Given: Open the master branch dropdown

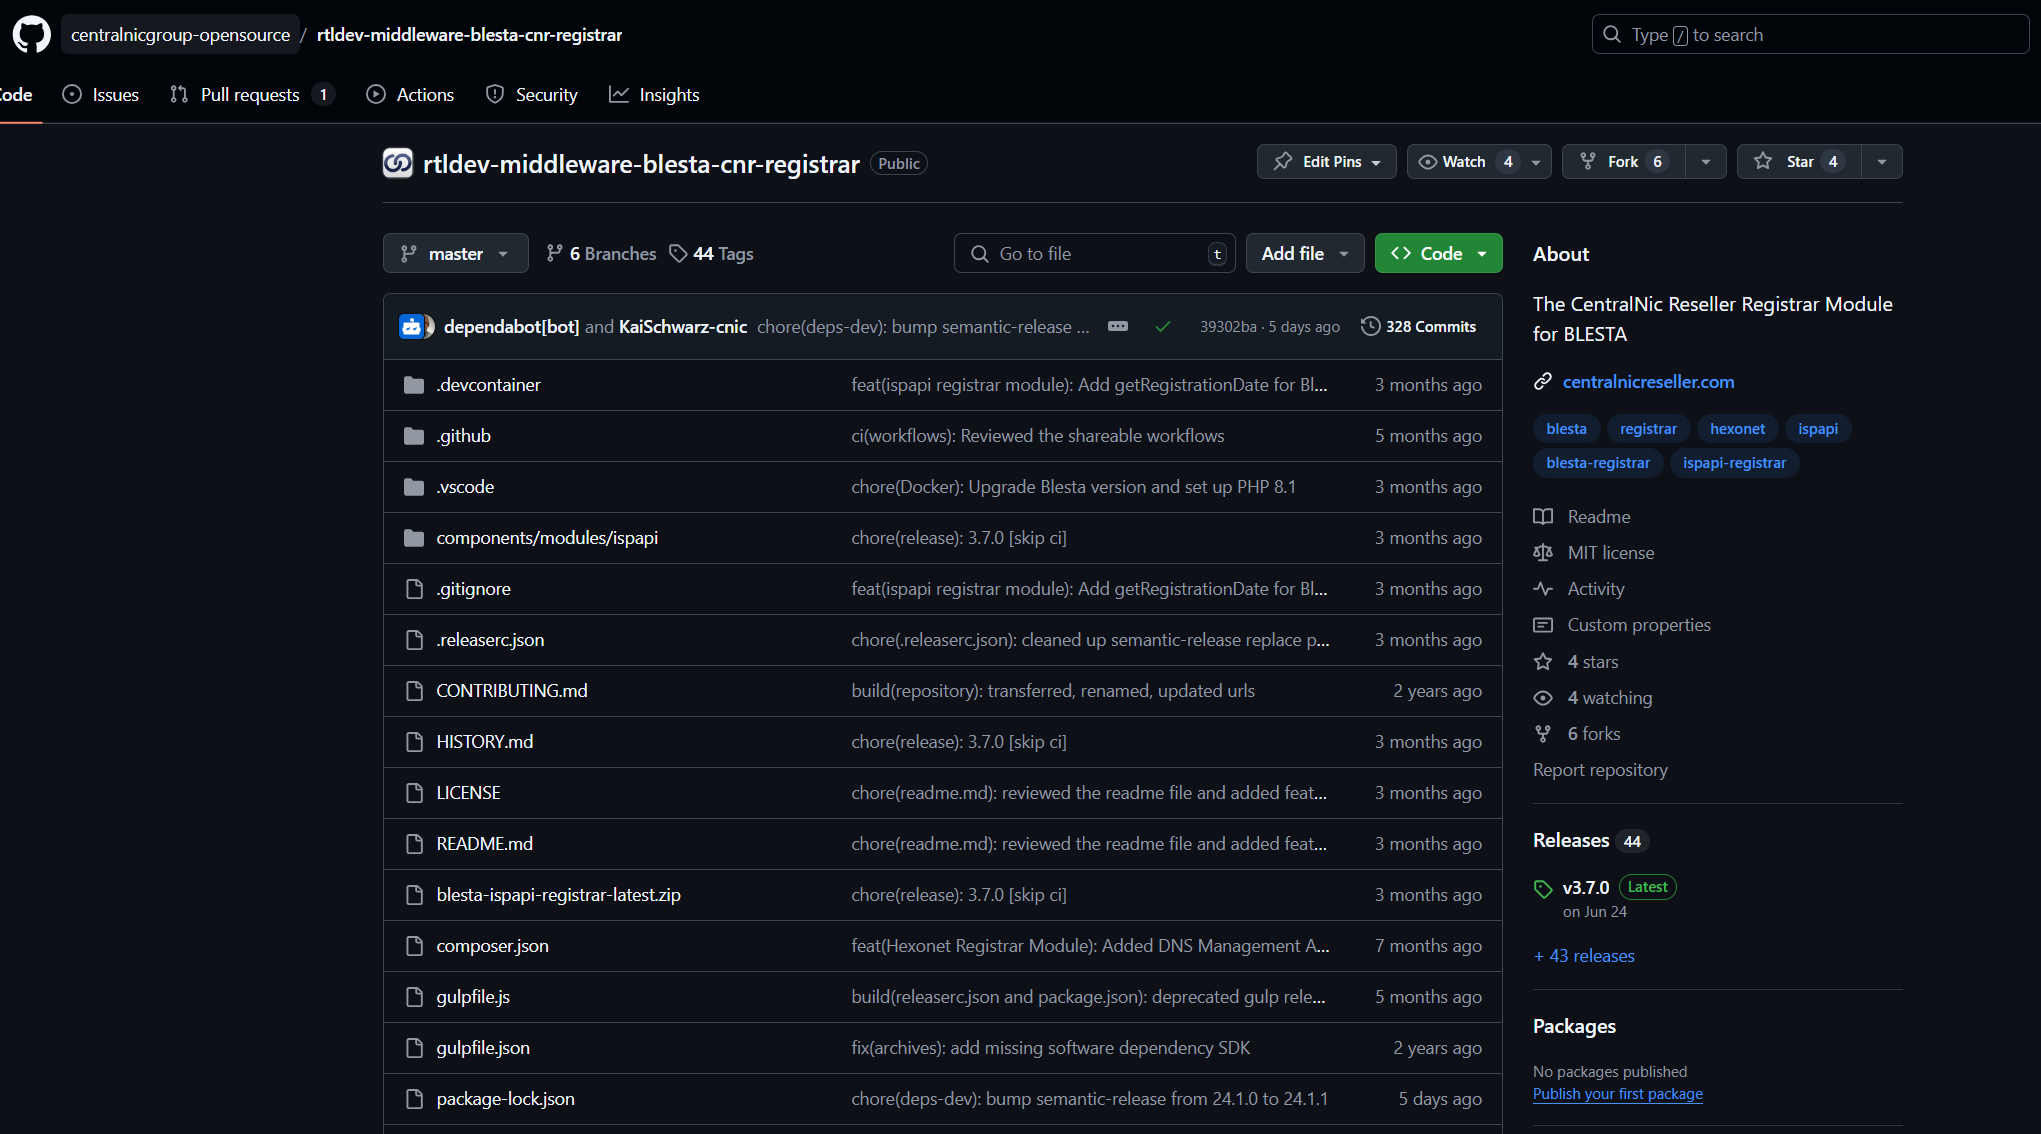Looking at the screenshot, I should (x=455, y=253).
